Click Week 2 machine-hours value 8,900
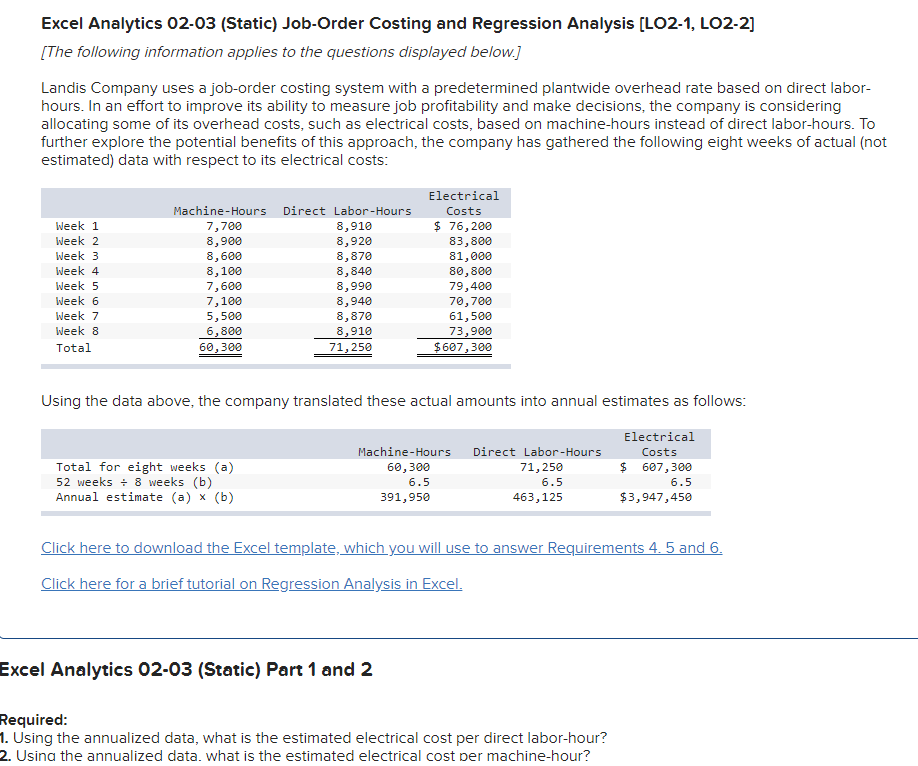 [224, 241]
